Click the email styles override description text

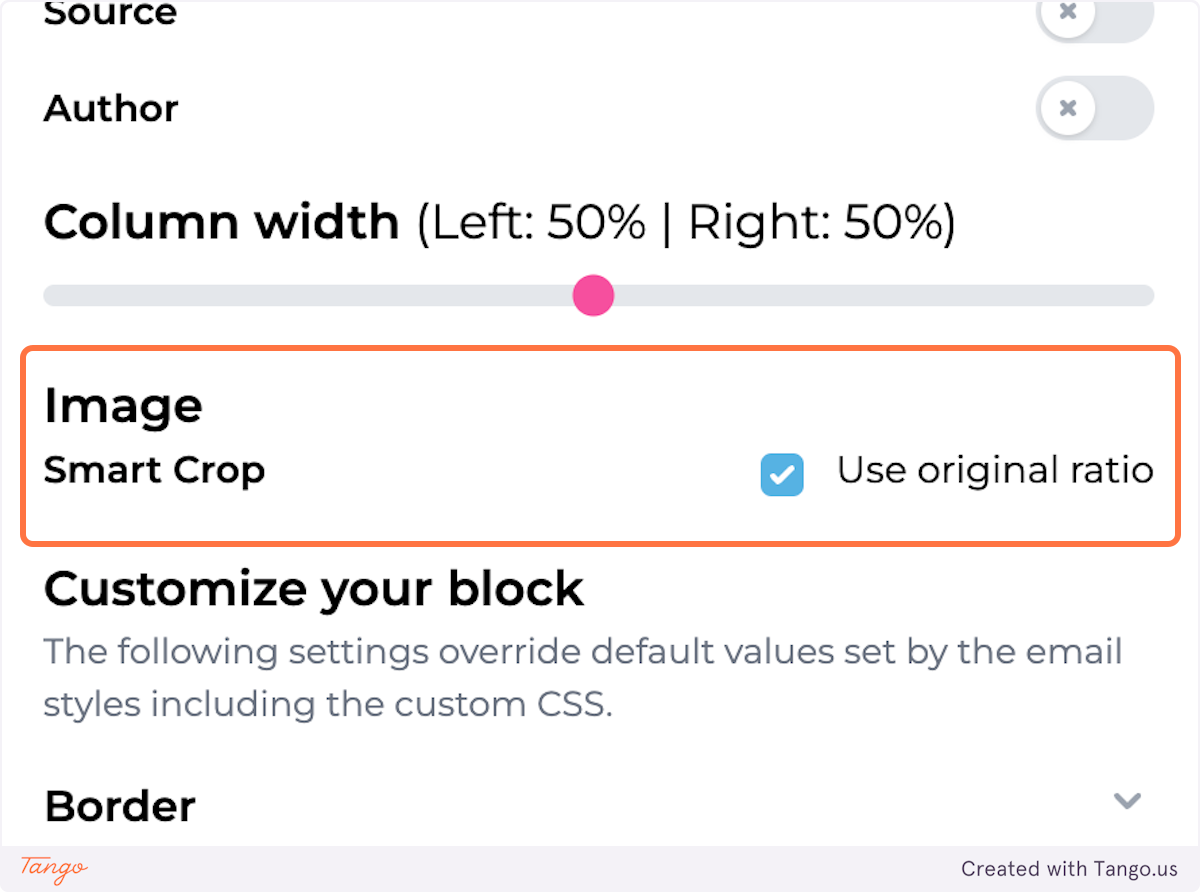[583, 678]
